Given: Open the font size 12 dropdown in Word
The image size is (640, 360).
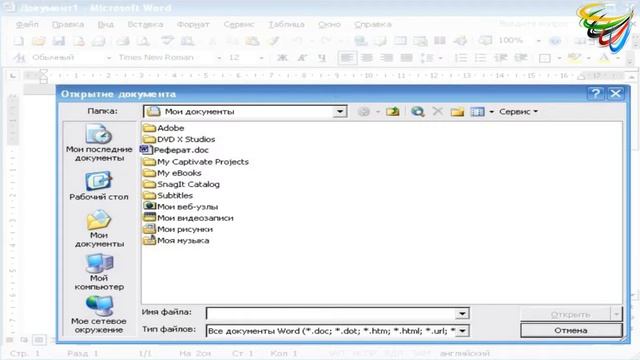Looking at the screenshot, I should [x=261, y=58].
